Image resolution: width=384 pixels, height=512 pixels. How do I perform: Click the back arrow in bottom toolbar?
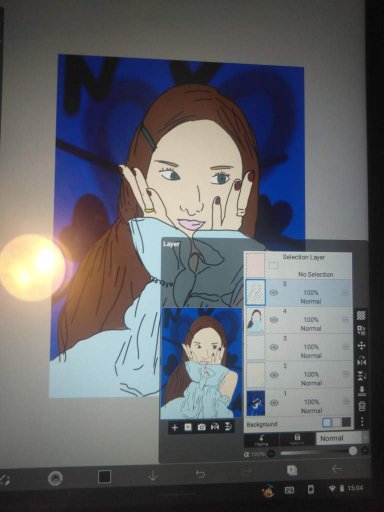(337, 469)
